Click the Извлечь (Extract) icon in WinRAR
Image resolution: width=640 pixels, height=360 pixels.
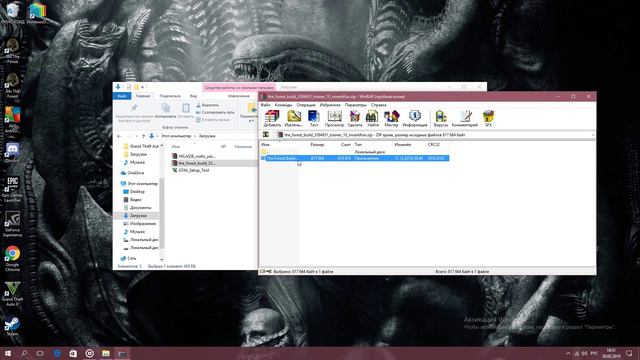pyautogui.click(x=293, y=118)
